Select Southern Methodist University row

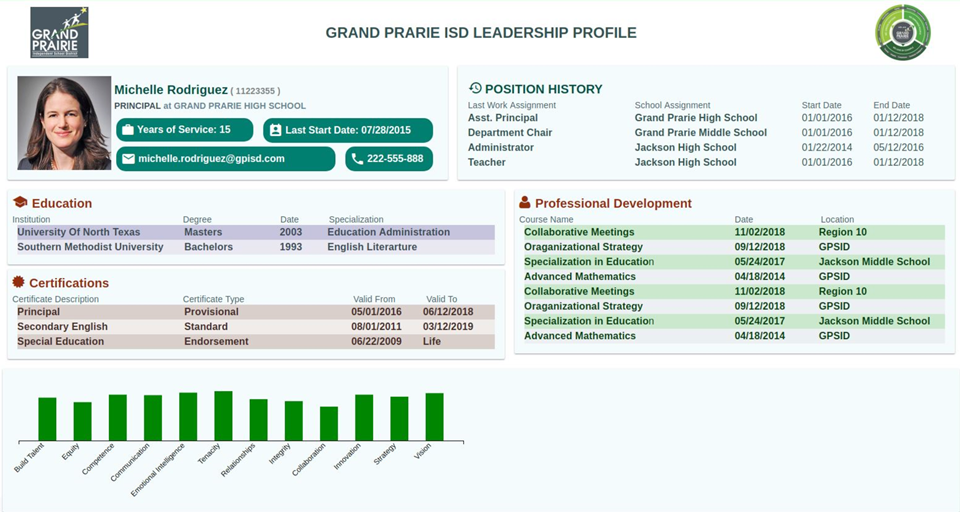point(255,247)
